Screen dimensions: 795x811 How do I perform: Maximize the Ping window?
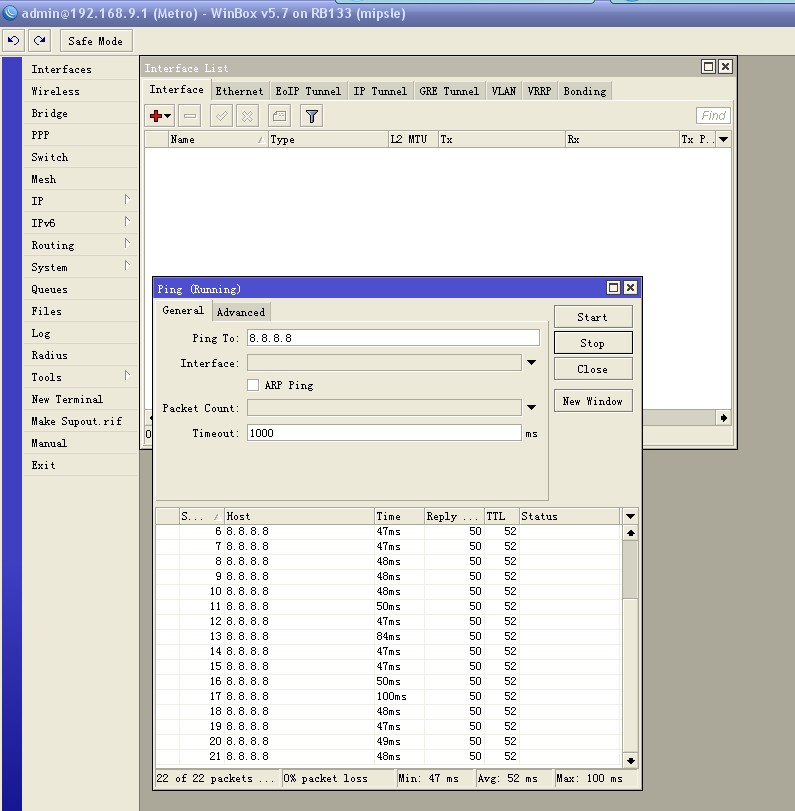pos(613,288)
